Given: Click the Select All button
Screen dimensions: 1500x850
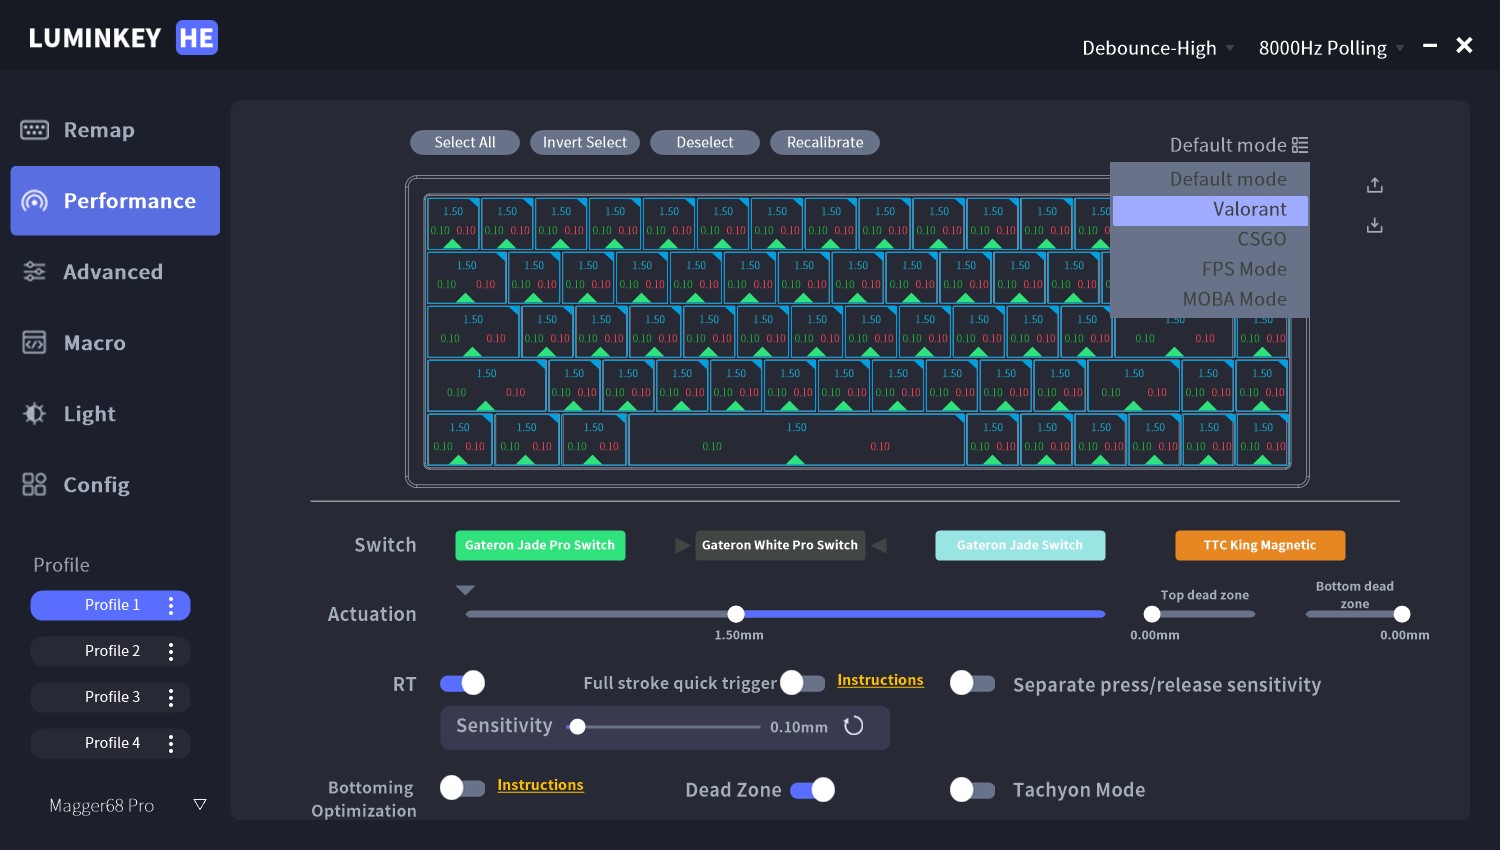Looking at the screenshot, I should (465, 142).
